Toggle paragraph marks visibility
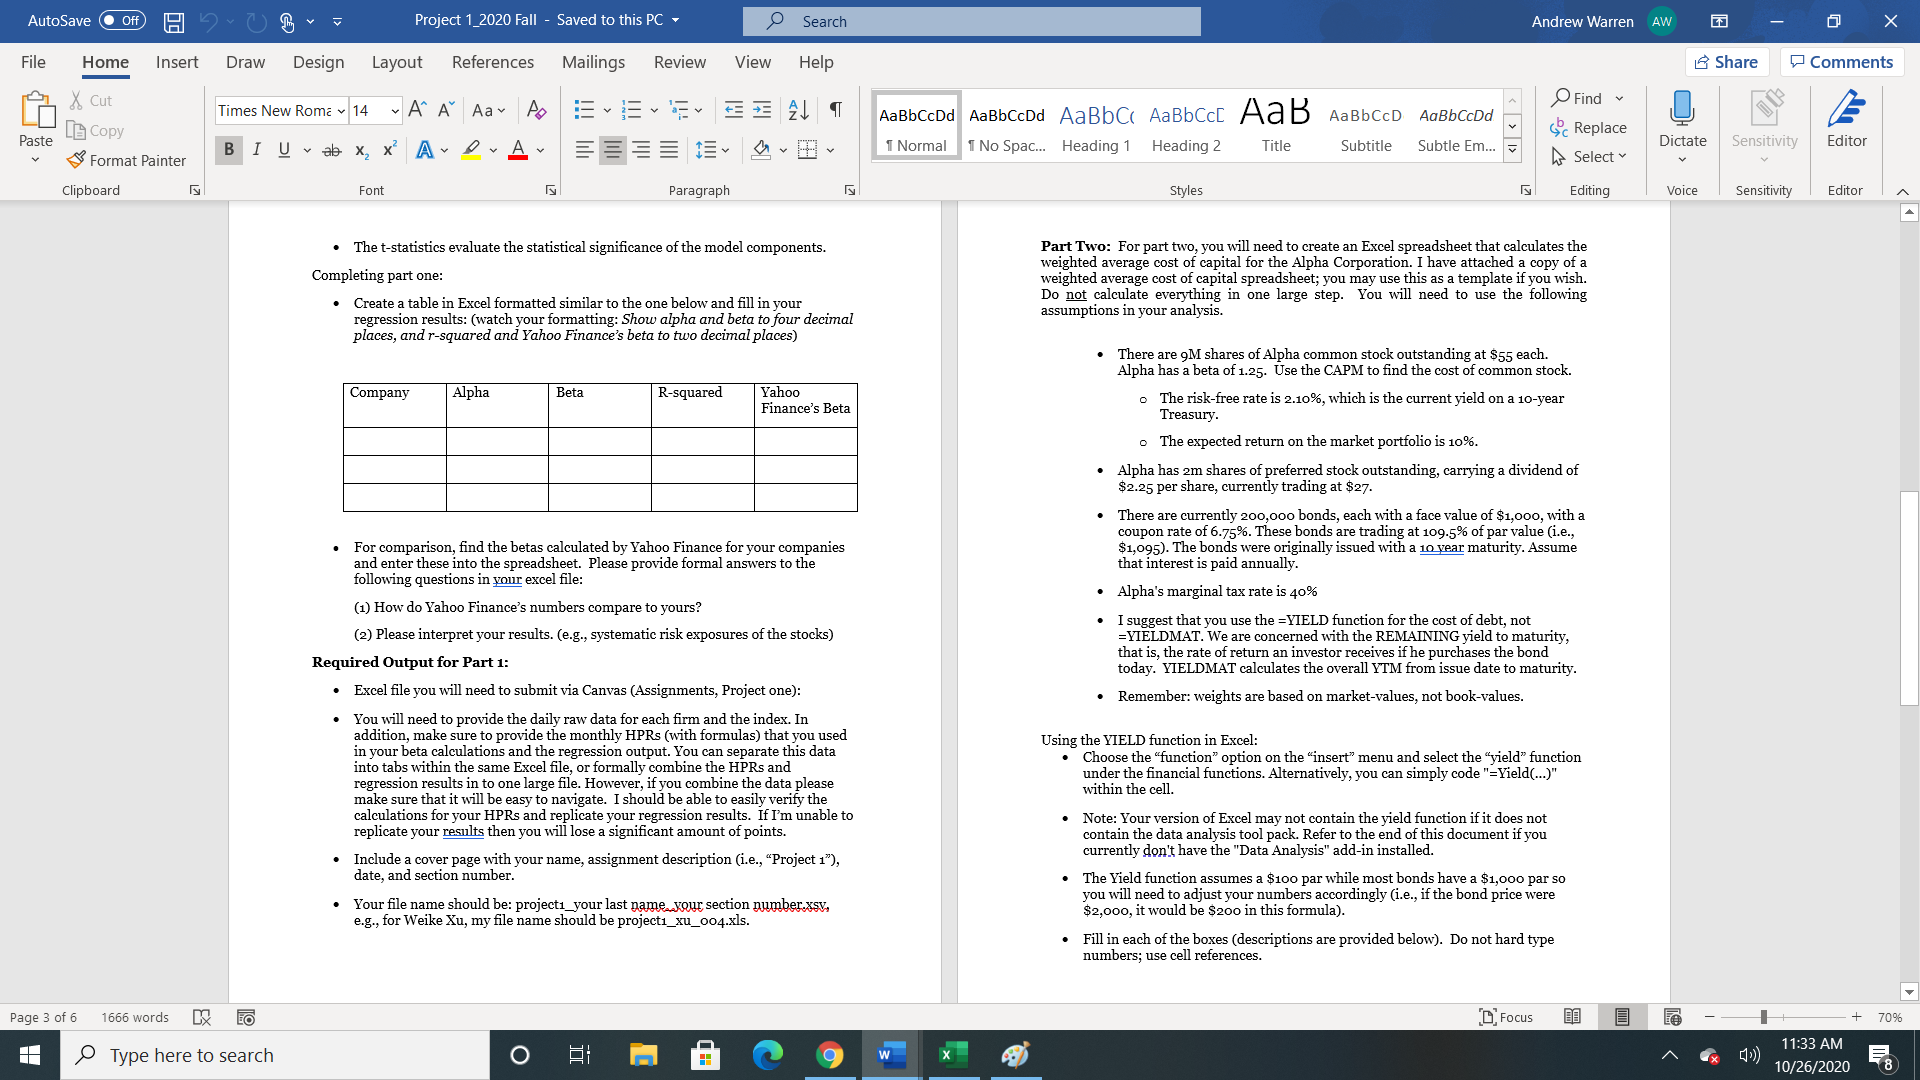 click(x=836, y=110)
